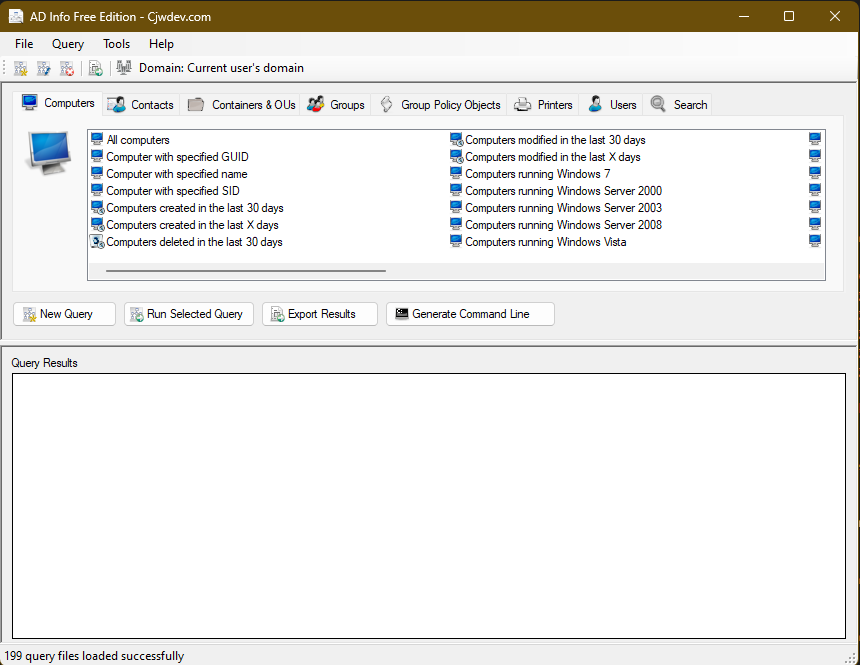The height and width of the screenshot is (665, 860).
Task: Select 'Computers deleted in the last 30 days'
Action: pyautogui.click(x=187, y=242)
